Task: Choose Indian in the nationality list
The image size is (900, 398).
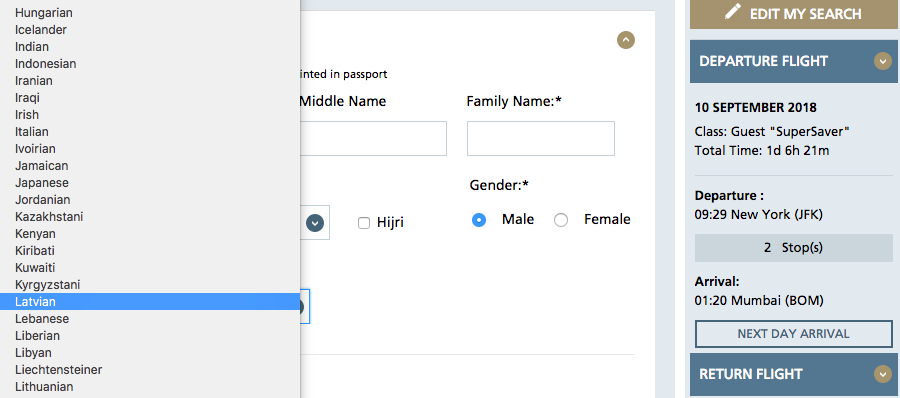Action: point(150,47)
